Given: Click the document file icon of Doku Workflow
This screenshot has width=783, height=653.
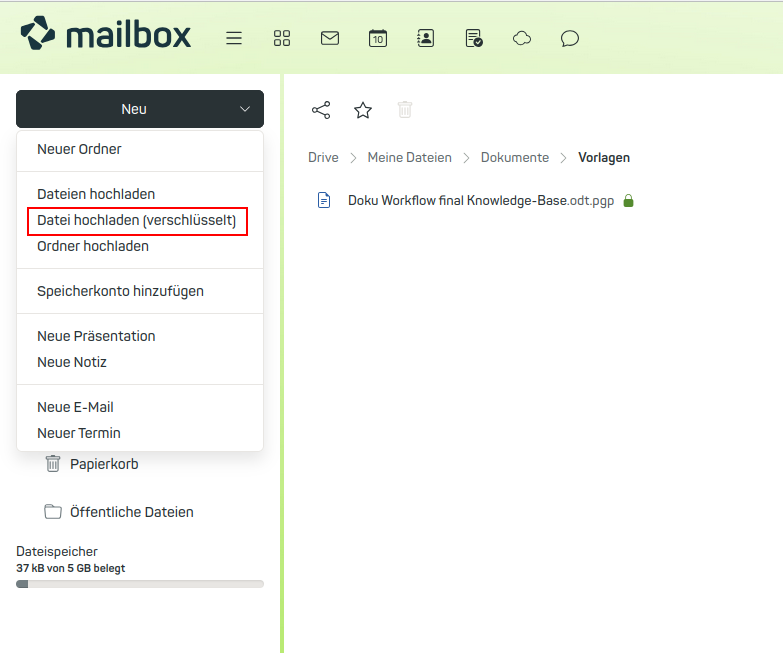Looking at the screenshot, I should point(324,200).
